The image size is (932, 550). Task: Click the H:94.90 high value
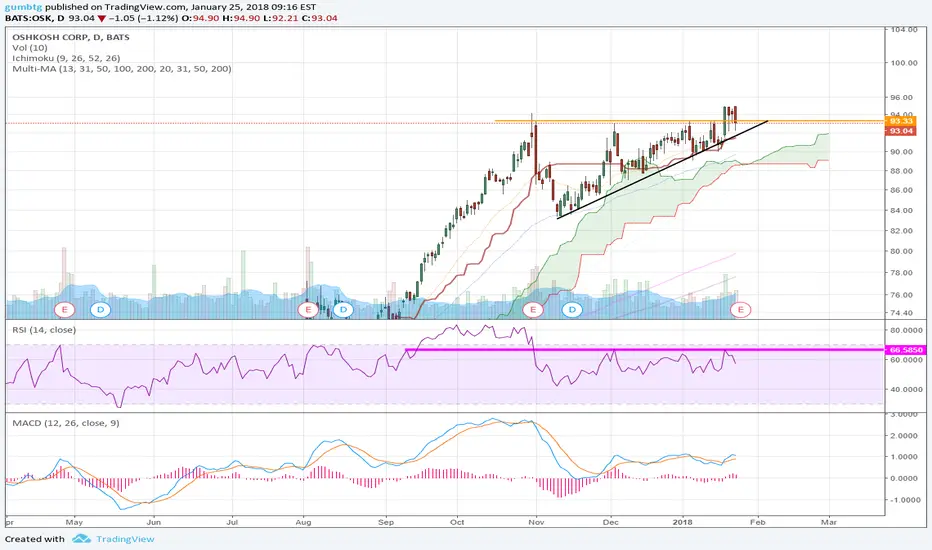(x=241, y=18)
